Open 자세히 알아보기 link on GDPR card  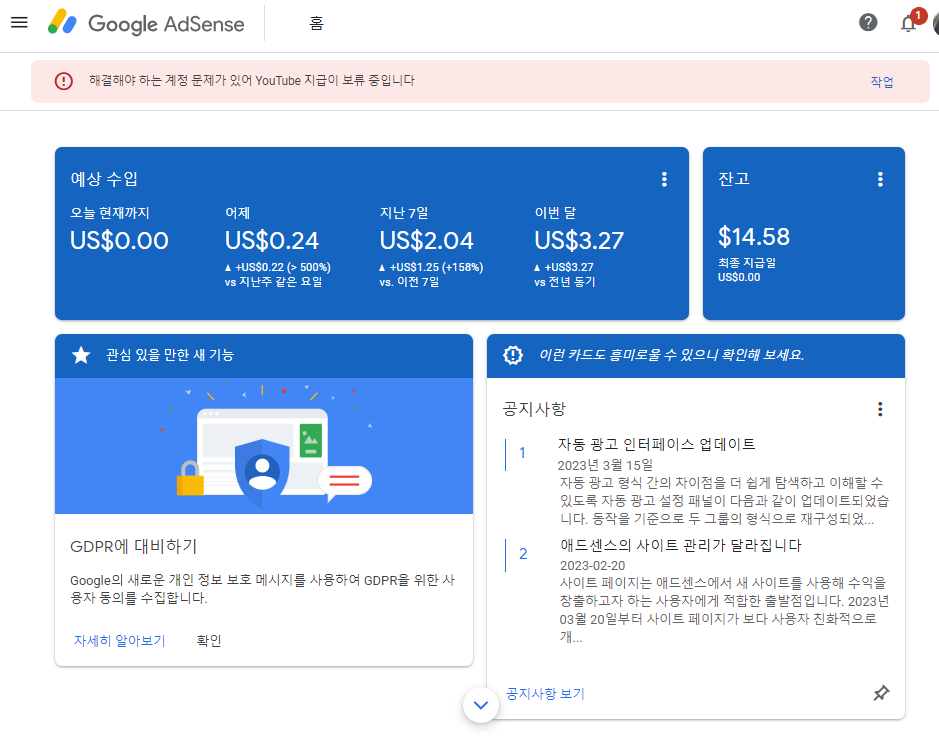(119, 641)
